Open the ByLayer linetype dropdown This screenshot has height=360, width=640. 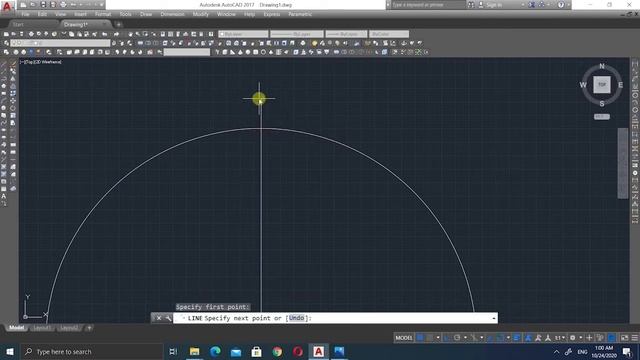297,34
